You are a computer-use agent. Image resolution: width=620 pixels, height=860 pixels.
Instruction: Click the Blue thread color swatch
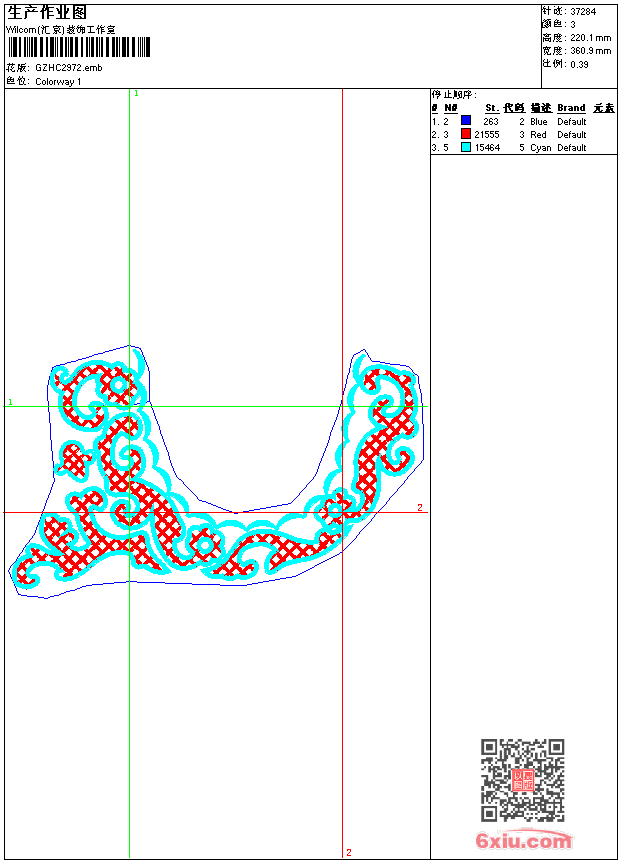click(x=466, y=120)
